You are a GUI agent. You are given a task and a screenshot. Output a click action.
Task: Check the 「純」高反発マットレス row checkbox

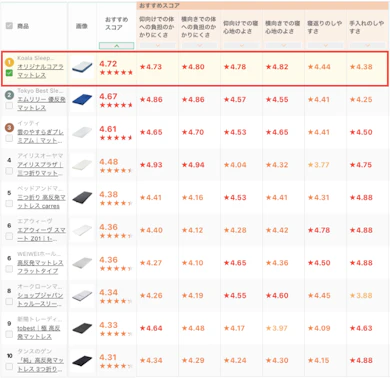[9, 367]
